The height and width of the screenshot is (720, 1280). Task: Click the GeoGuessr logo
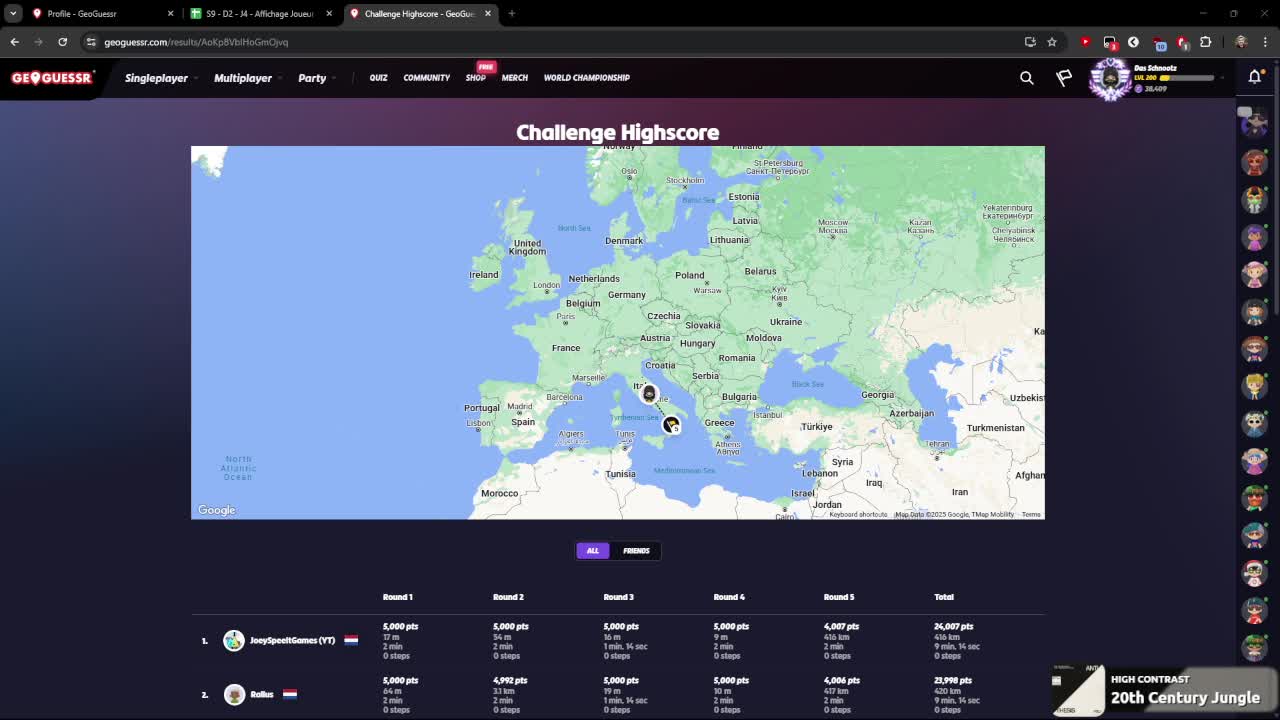coord(53,78)
